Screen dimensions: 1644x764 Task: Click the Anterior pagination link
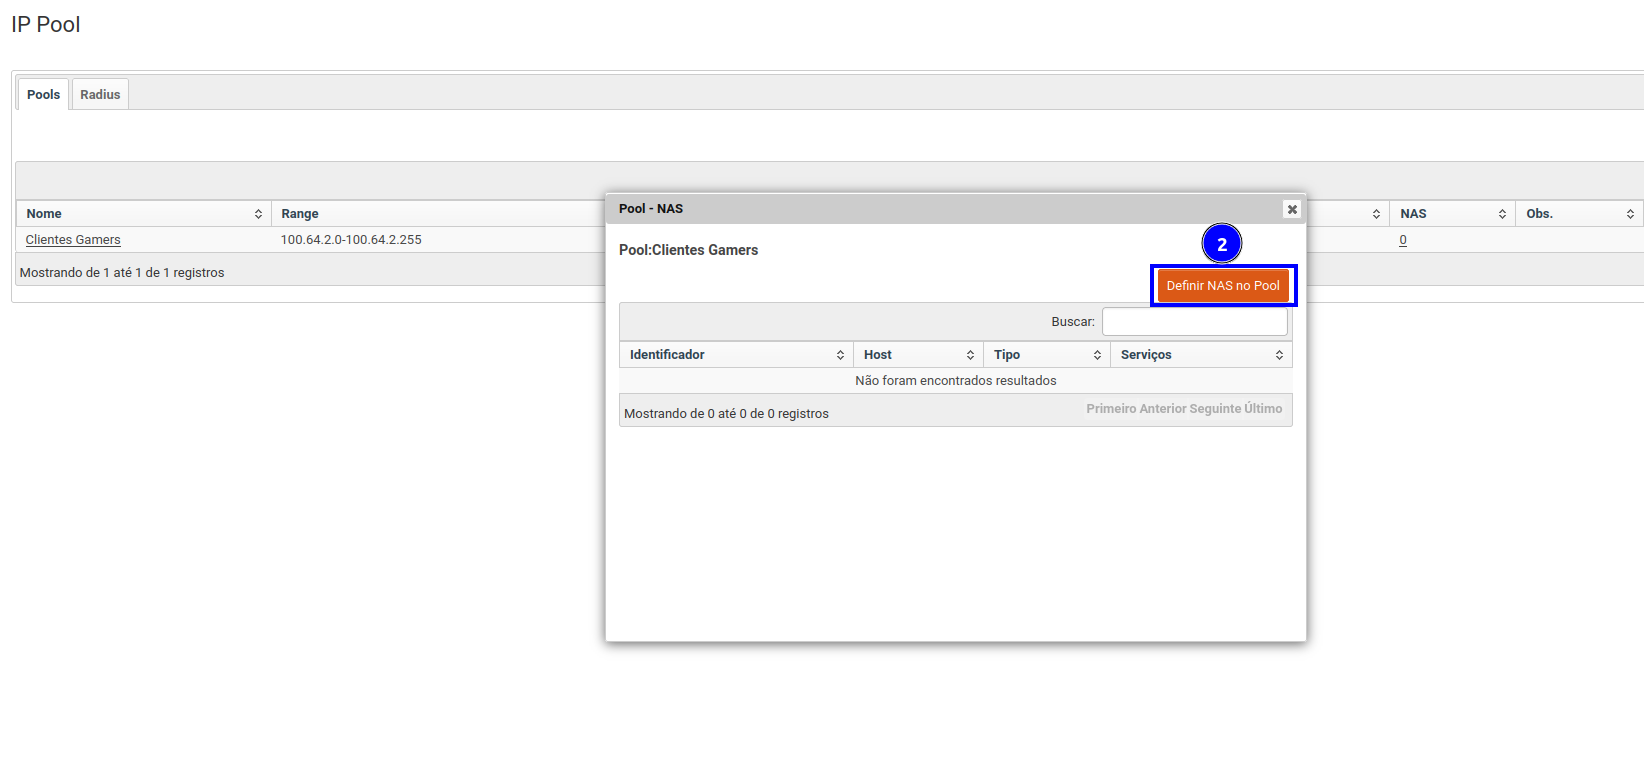[1162, 409]
